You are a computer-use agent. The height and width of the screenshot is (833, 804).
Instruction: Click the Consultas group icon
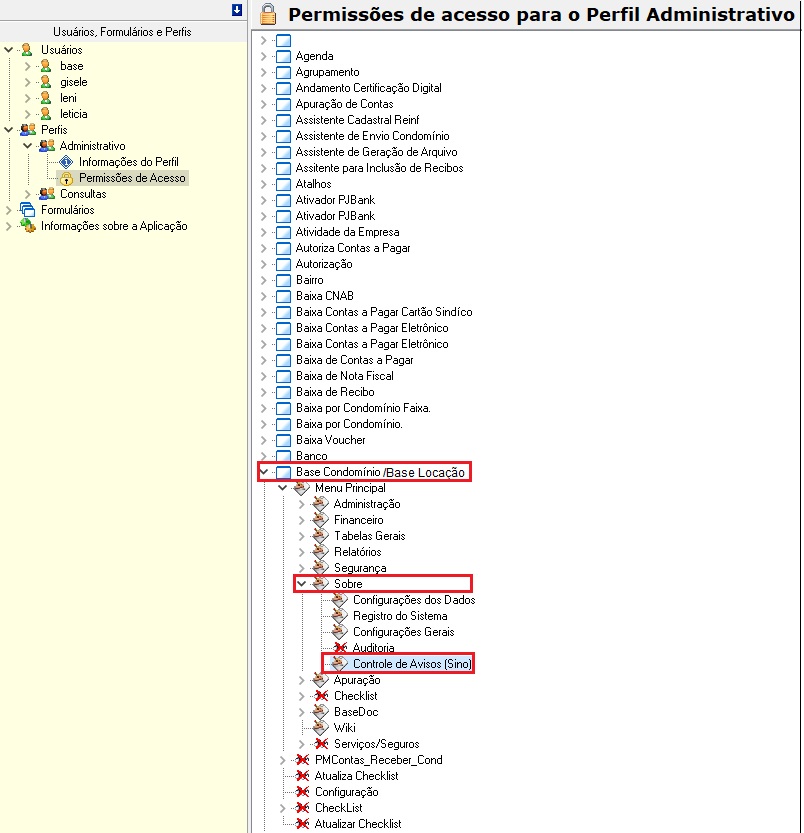pos(46,194)
